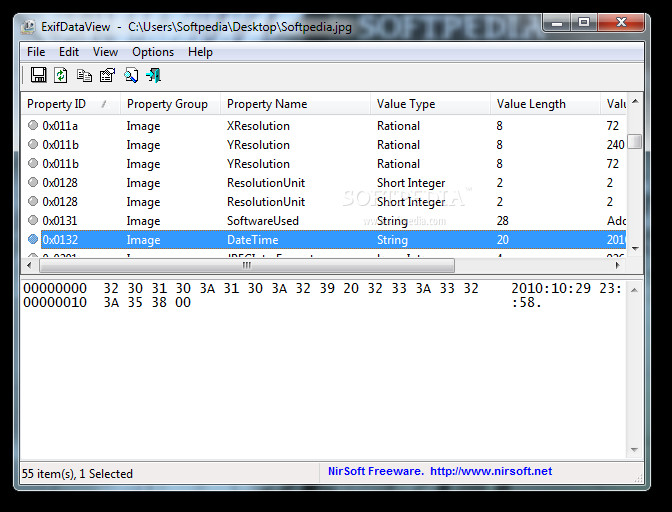
Task: Open the nirsoft.net link in status bar
Action: (x=490, y=471)
